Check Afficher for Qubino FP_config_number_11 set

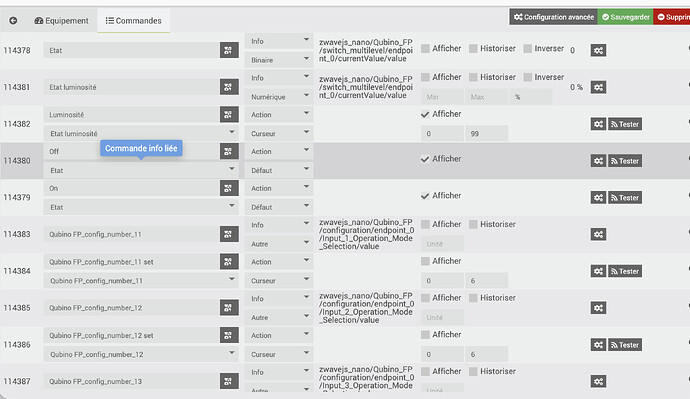[x=425, y=261]
